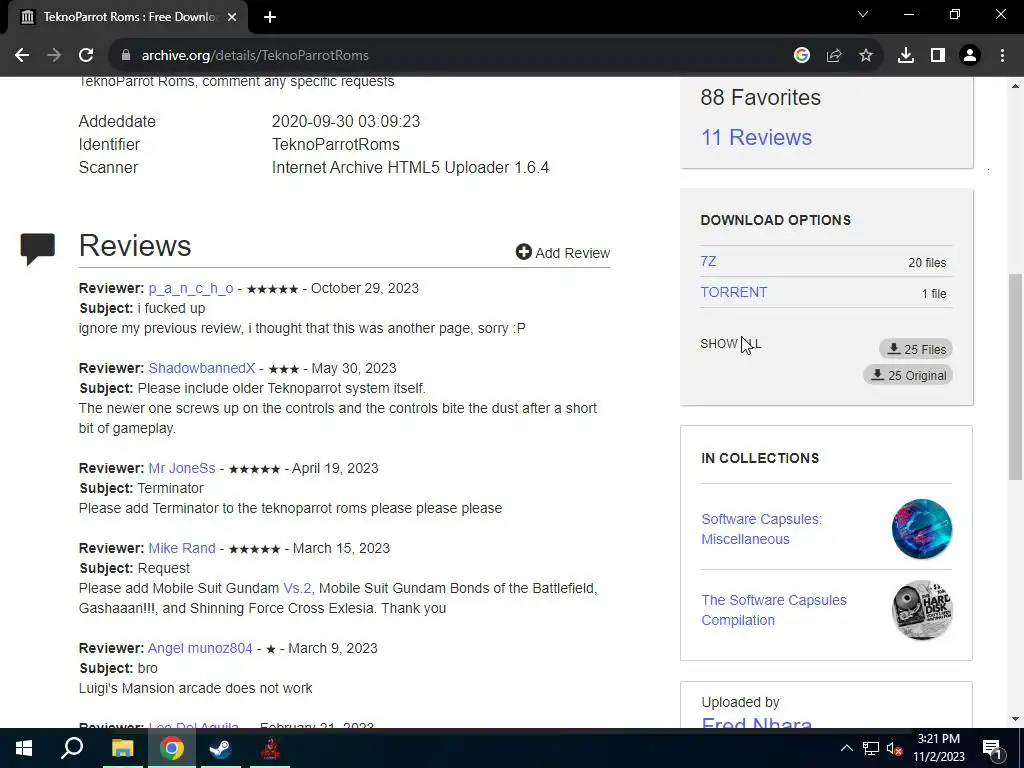The height and width of the screenshot is (768, 1024).
Task: Click the DOWNLOAD OPTIONS heading
Action: click(776, 220)
